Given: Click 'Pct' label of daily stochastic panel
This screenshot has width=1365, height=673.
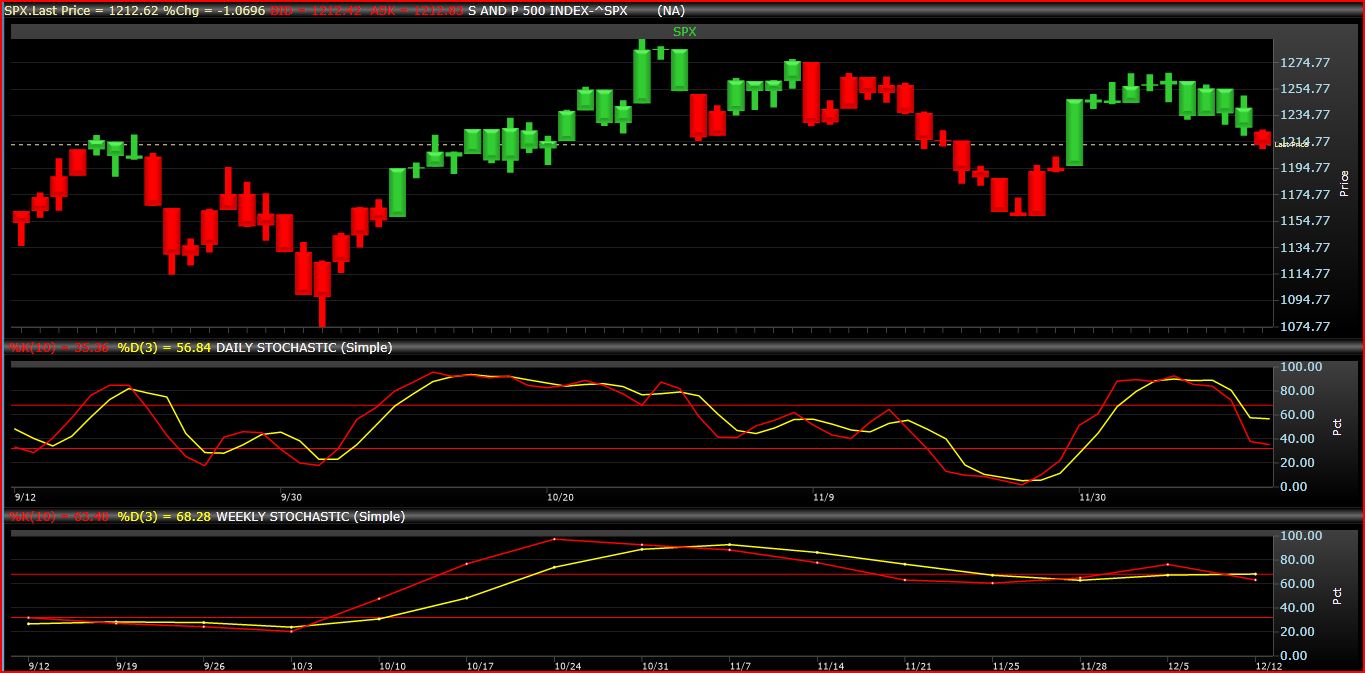Looking at the screenshot, I should pos(1337,427).
